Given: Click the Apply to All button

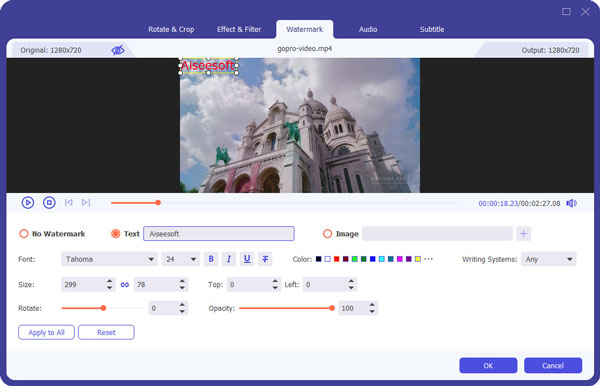Looking at the screenshot, I should (46, 332).
